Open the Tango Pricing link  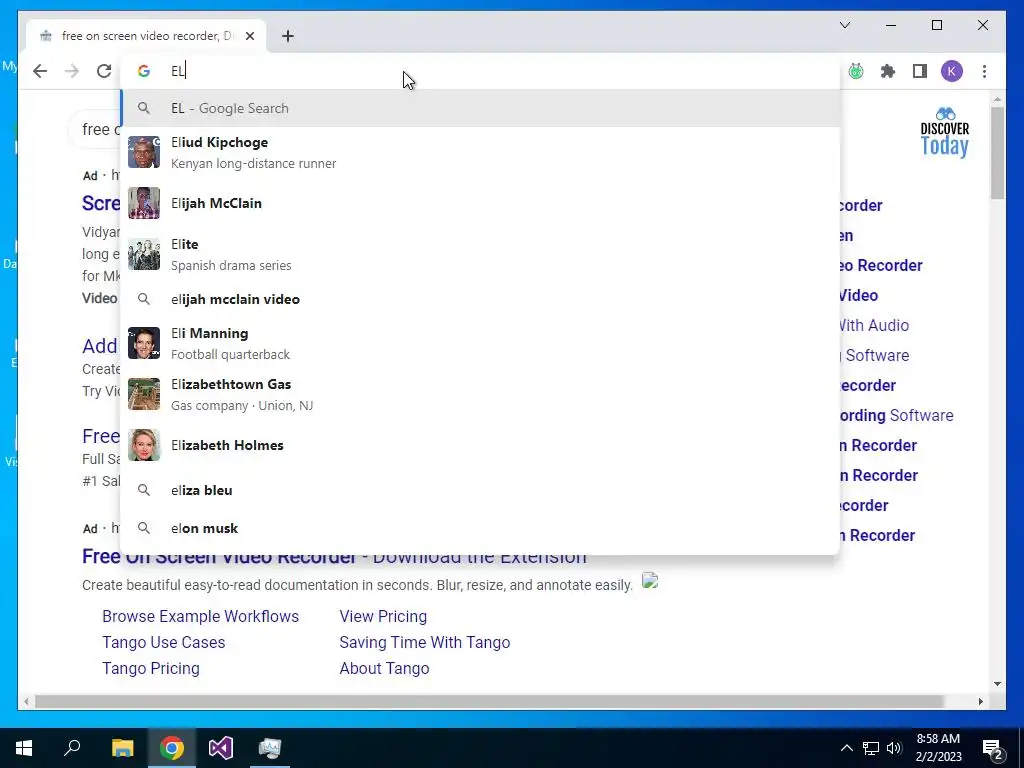151,669
